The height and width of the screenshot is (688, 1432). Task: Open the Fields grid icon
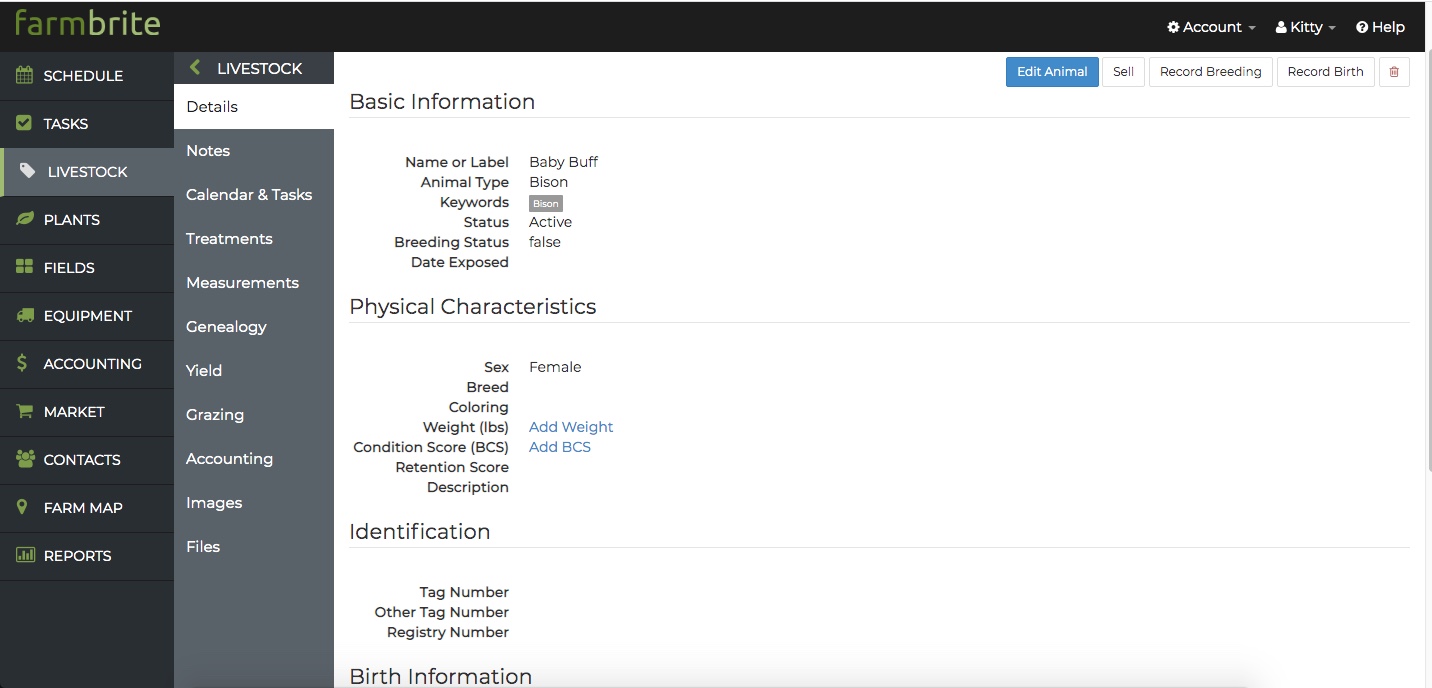24,267
